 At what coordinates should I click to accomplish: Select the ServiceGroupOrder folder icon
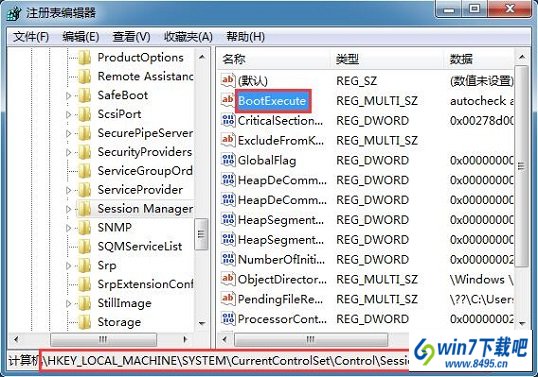pyautogui.click(x=84, y=171)
